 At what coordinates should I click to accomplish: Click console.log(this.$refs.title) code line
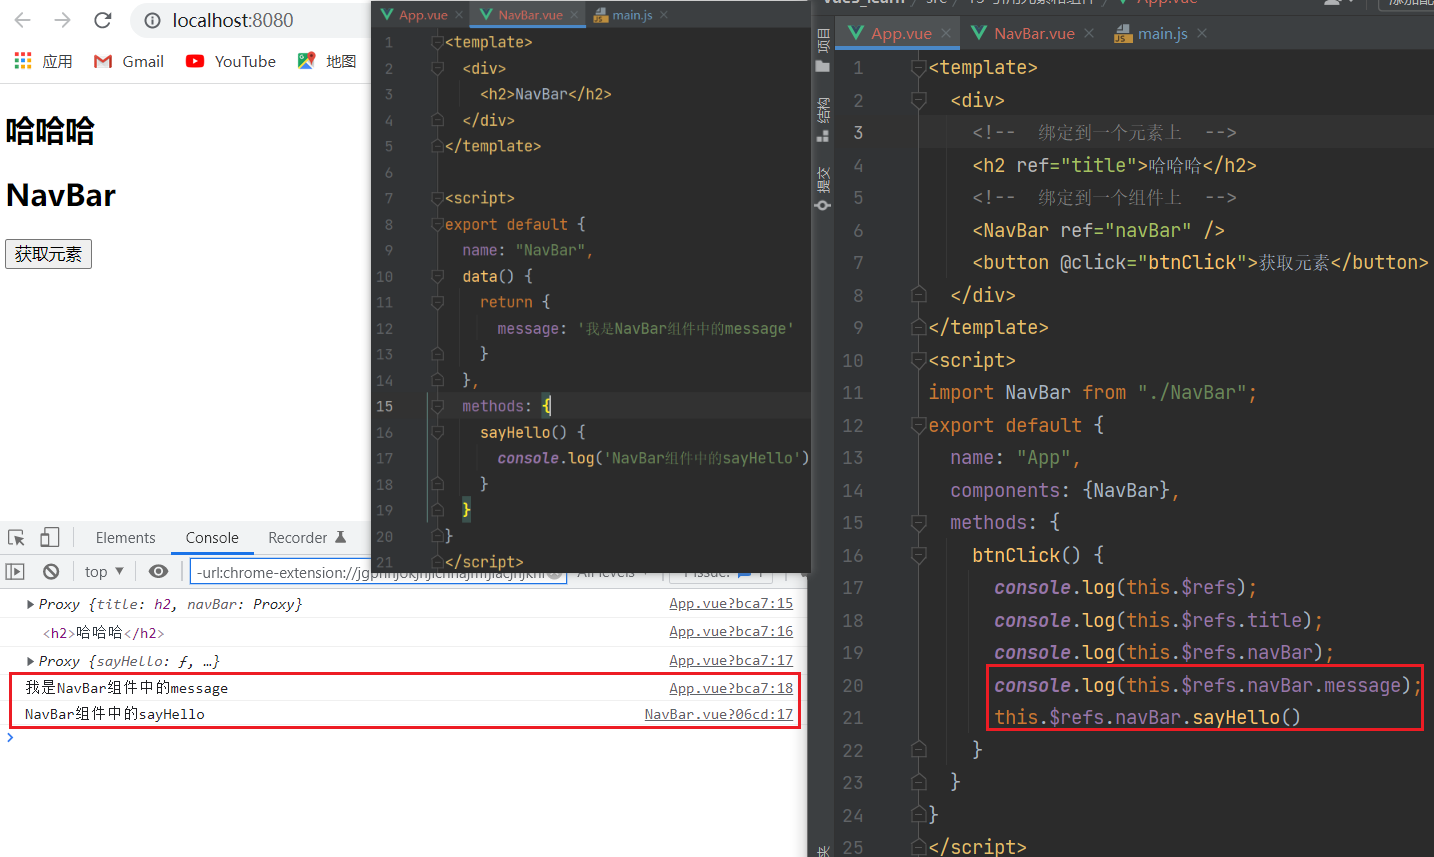click(1158, 620)
